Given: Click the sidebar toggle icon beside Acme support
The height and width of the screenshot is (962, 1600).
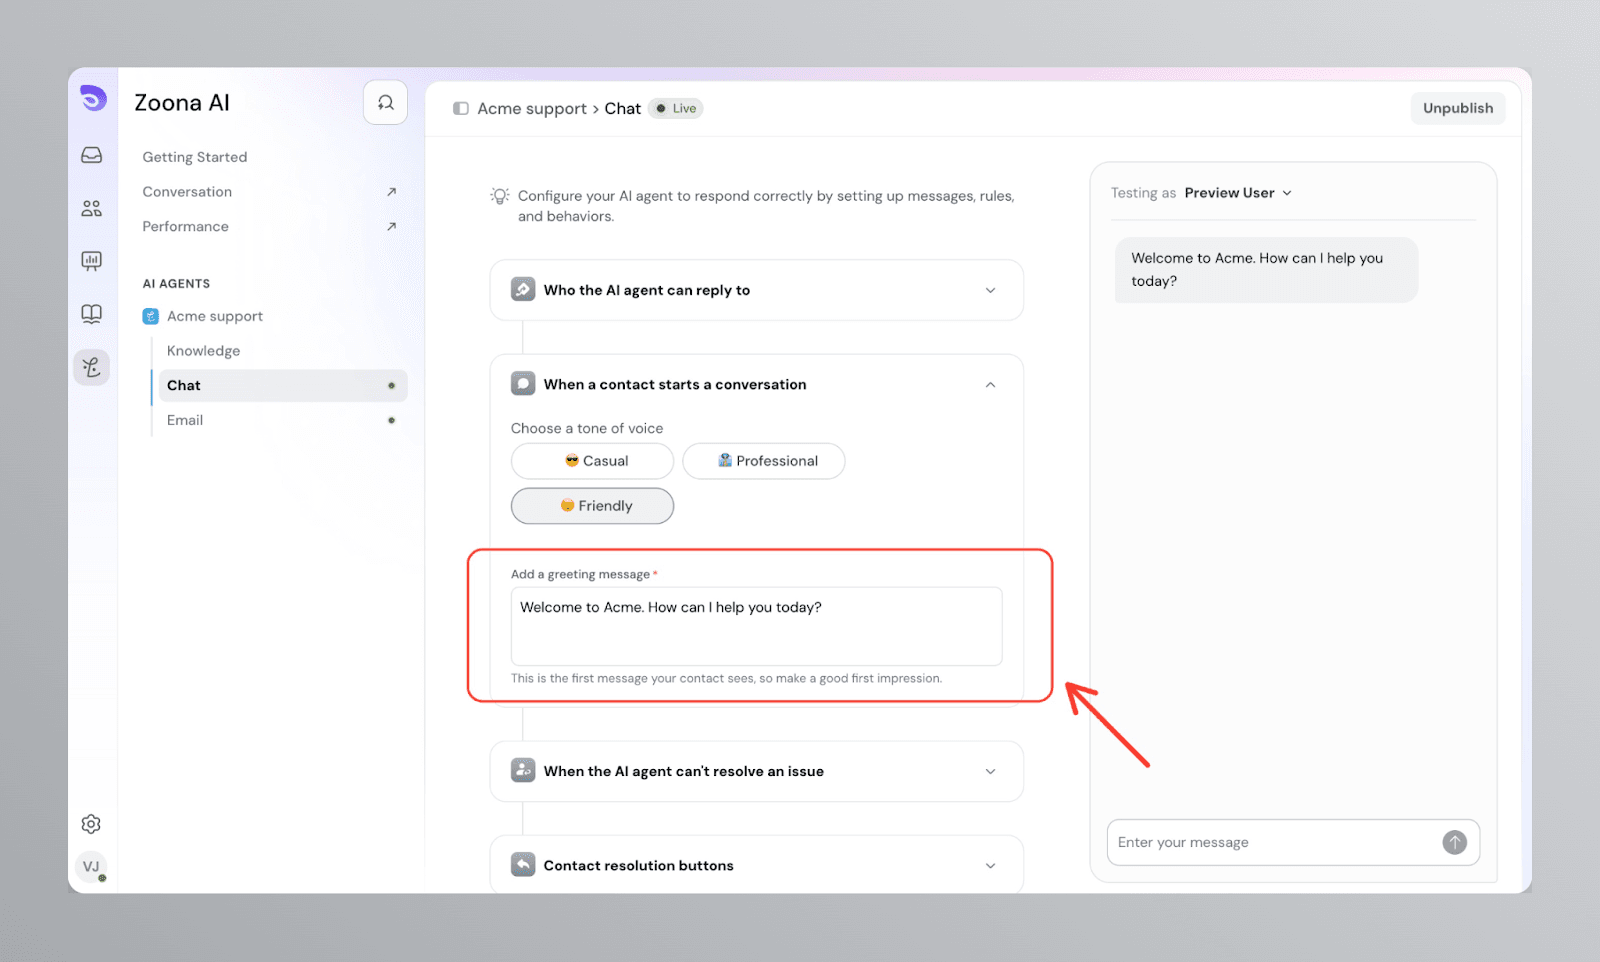Looking at the screenshot, I should pyautogui.click(x=461, y=108).
